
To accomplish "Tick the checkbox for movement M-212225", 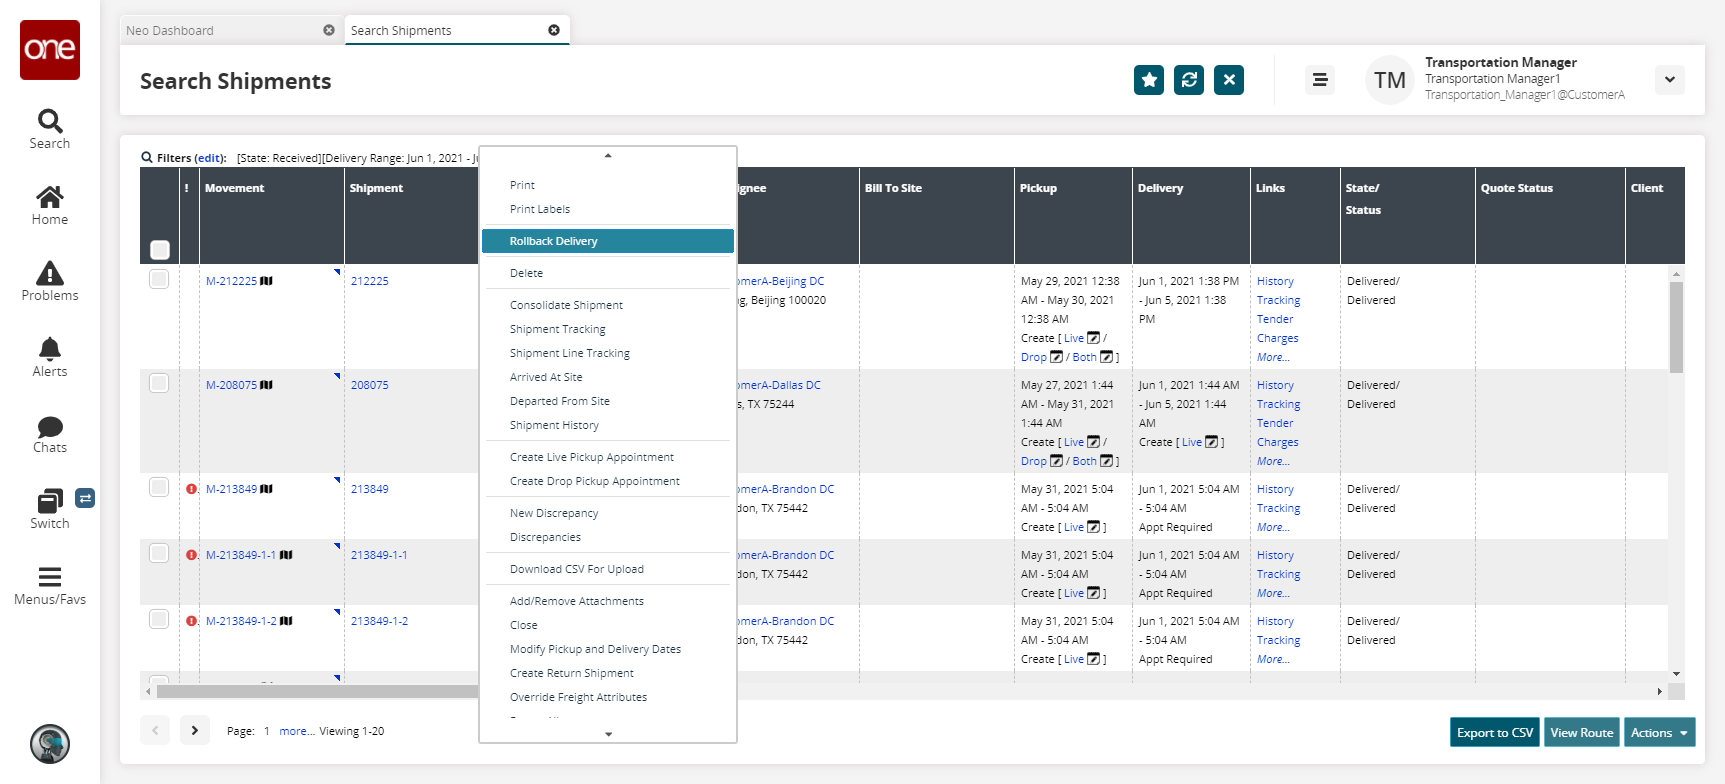I will point(159,280).
